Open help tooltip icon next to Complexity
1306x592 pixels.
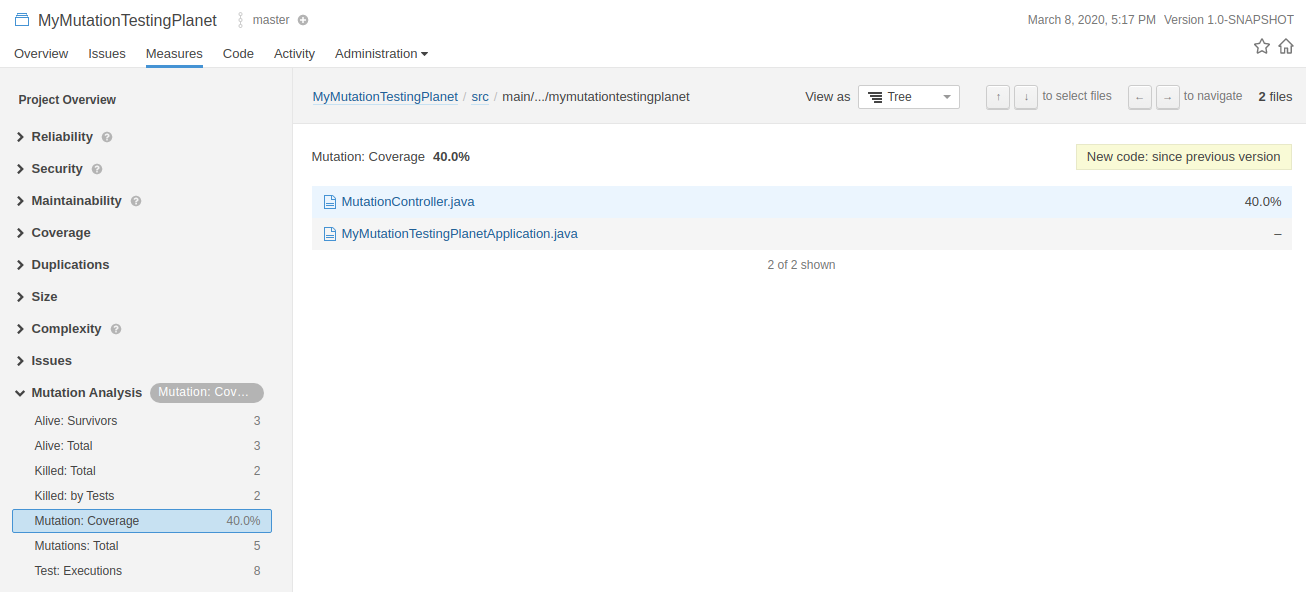tap(116, 329)
